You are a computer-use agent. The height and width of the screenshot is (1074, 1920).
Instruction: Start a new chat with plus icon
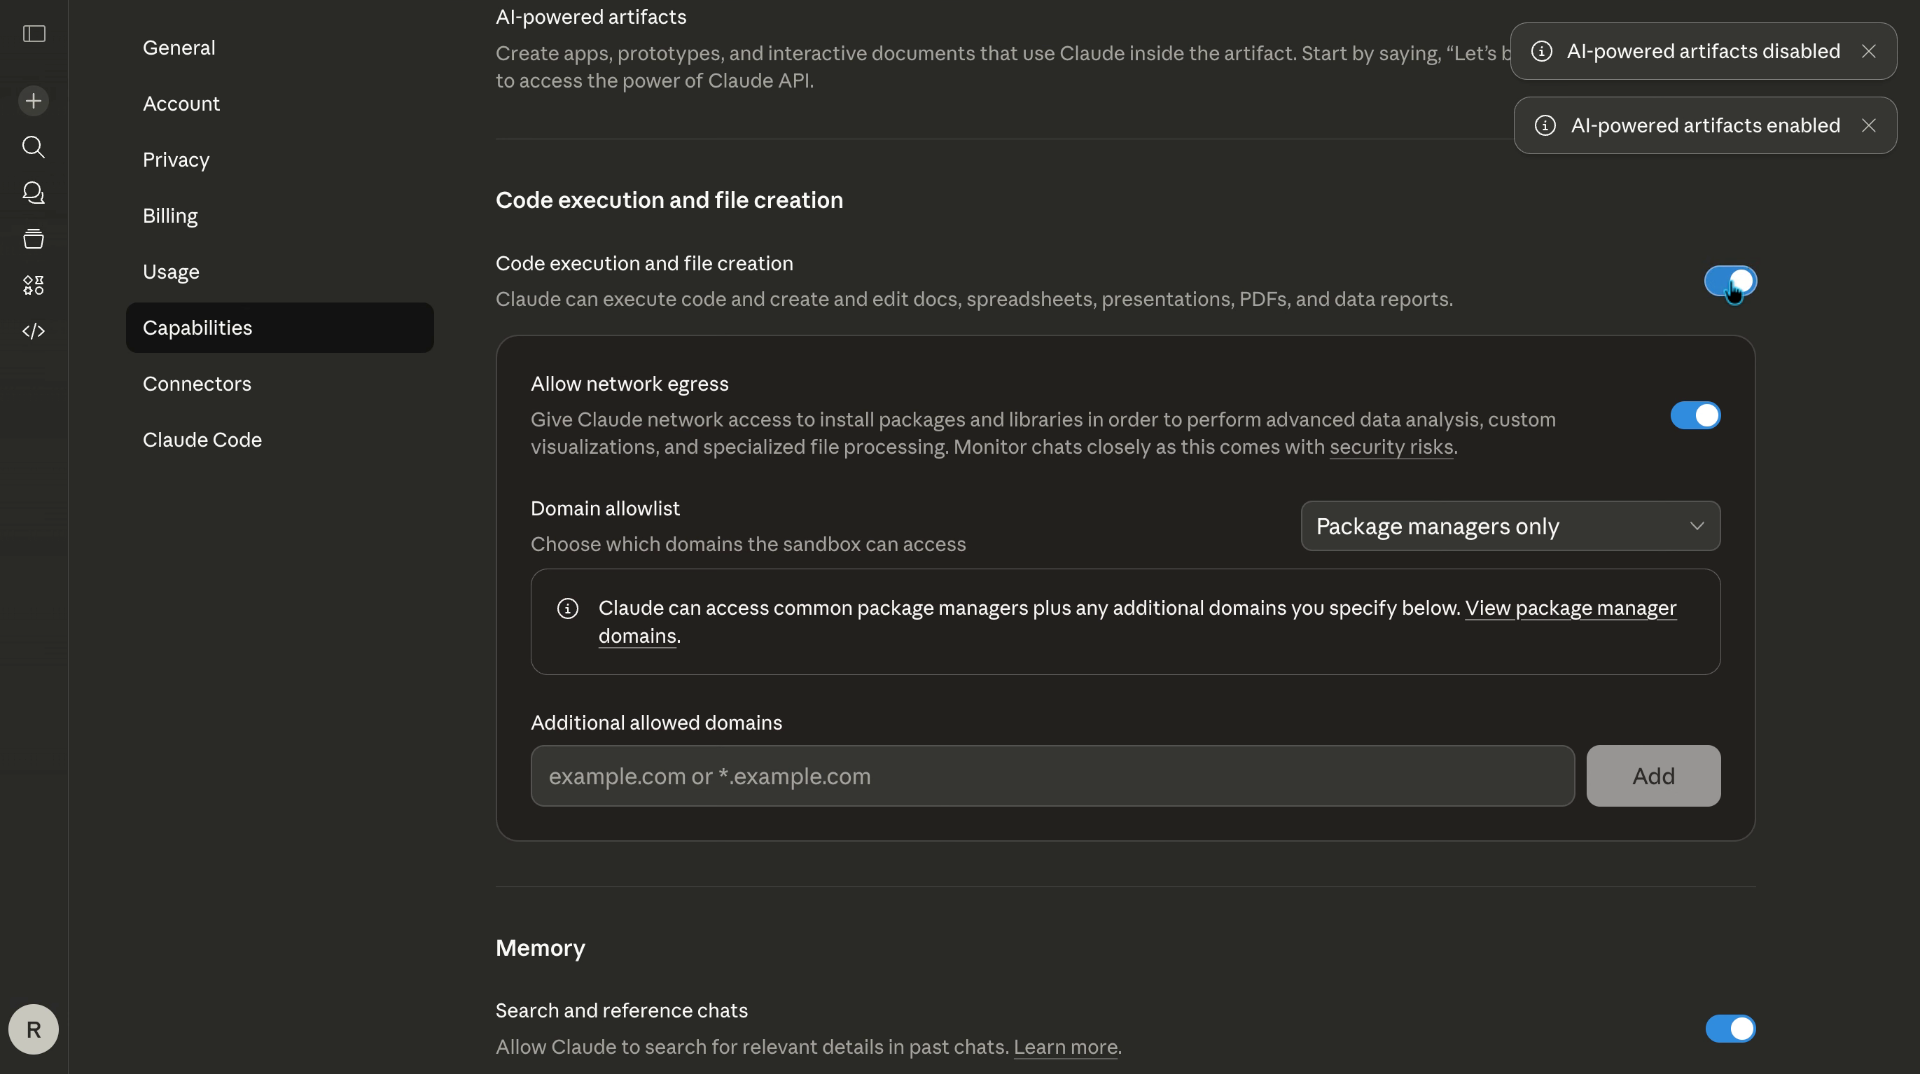point(34,101)
